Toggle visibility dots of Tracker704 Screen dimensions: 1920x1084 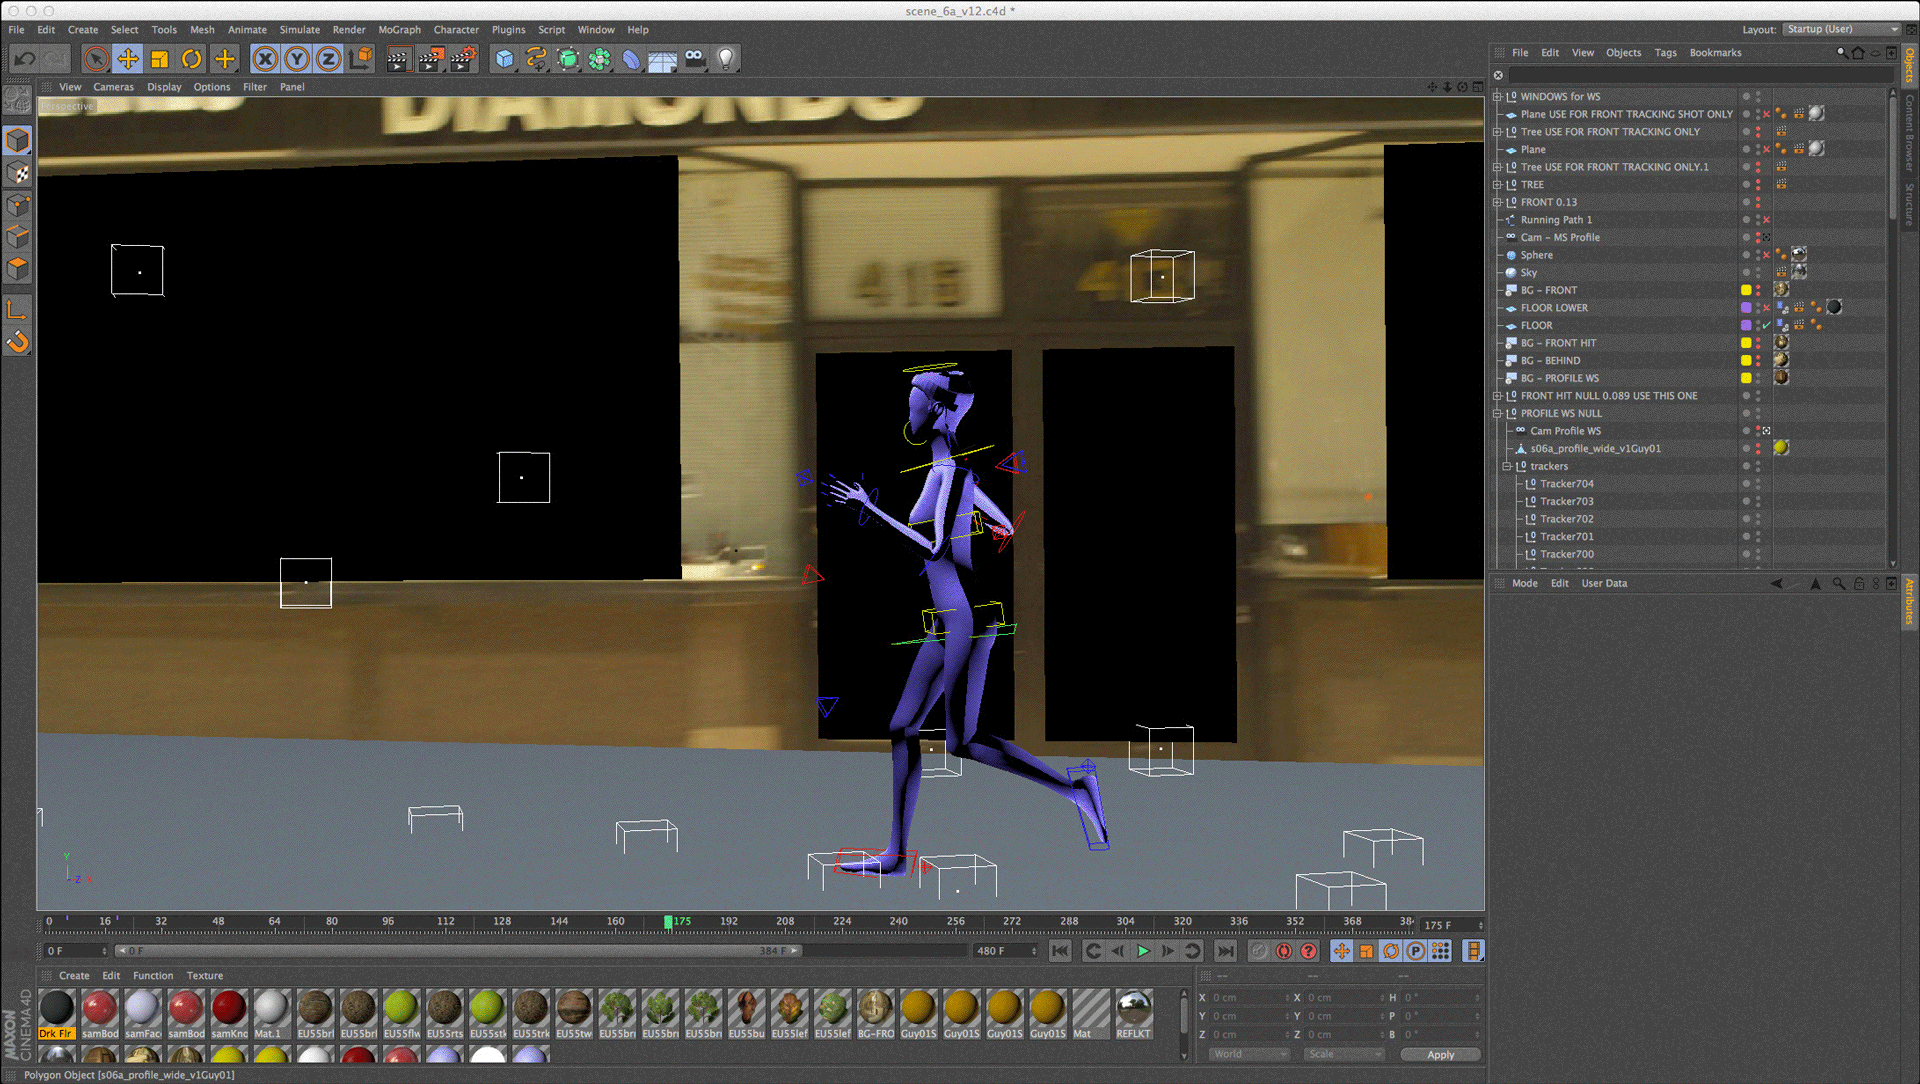coord(1758,484)
